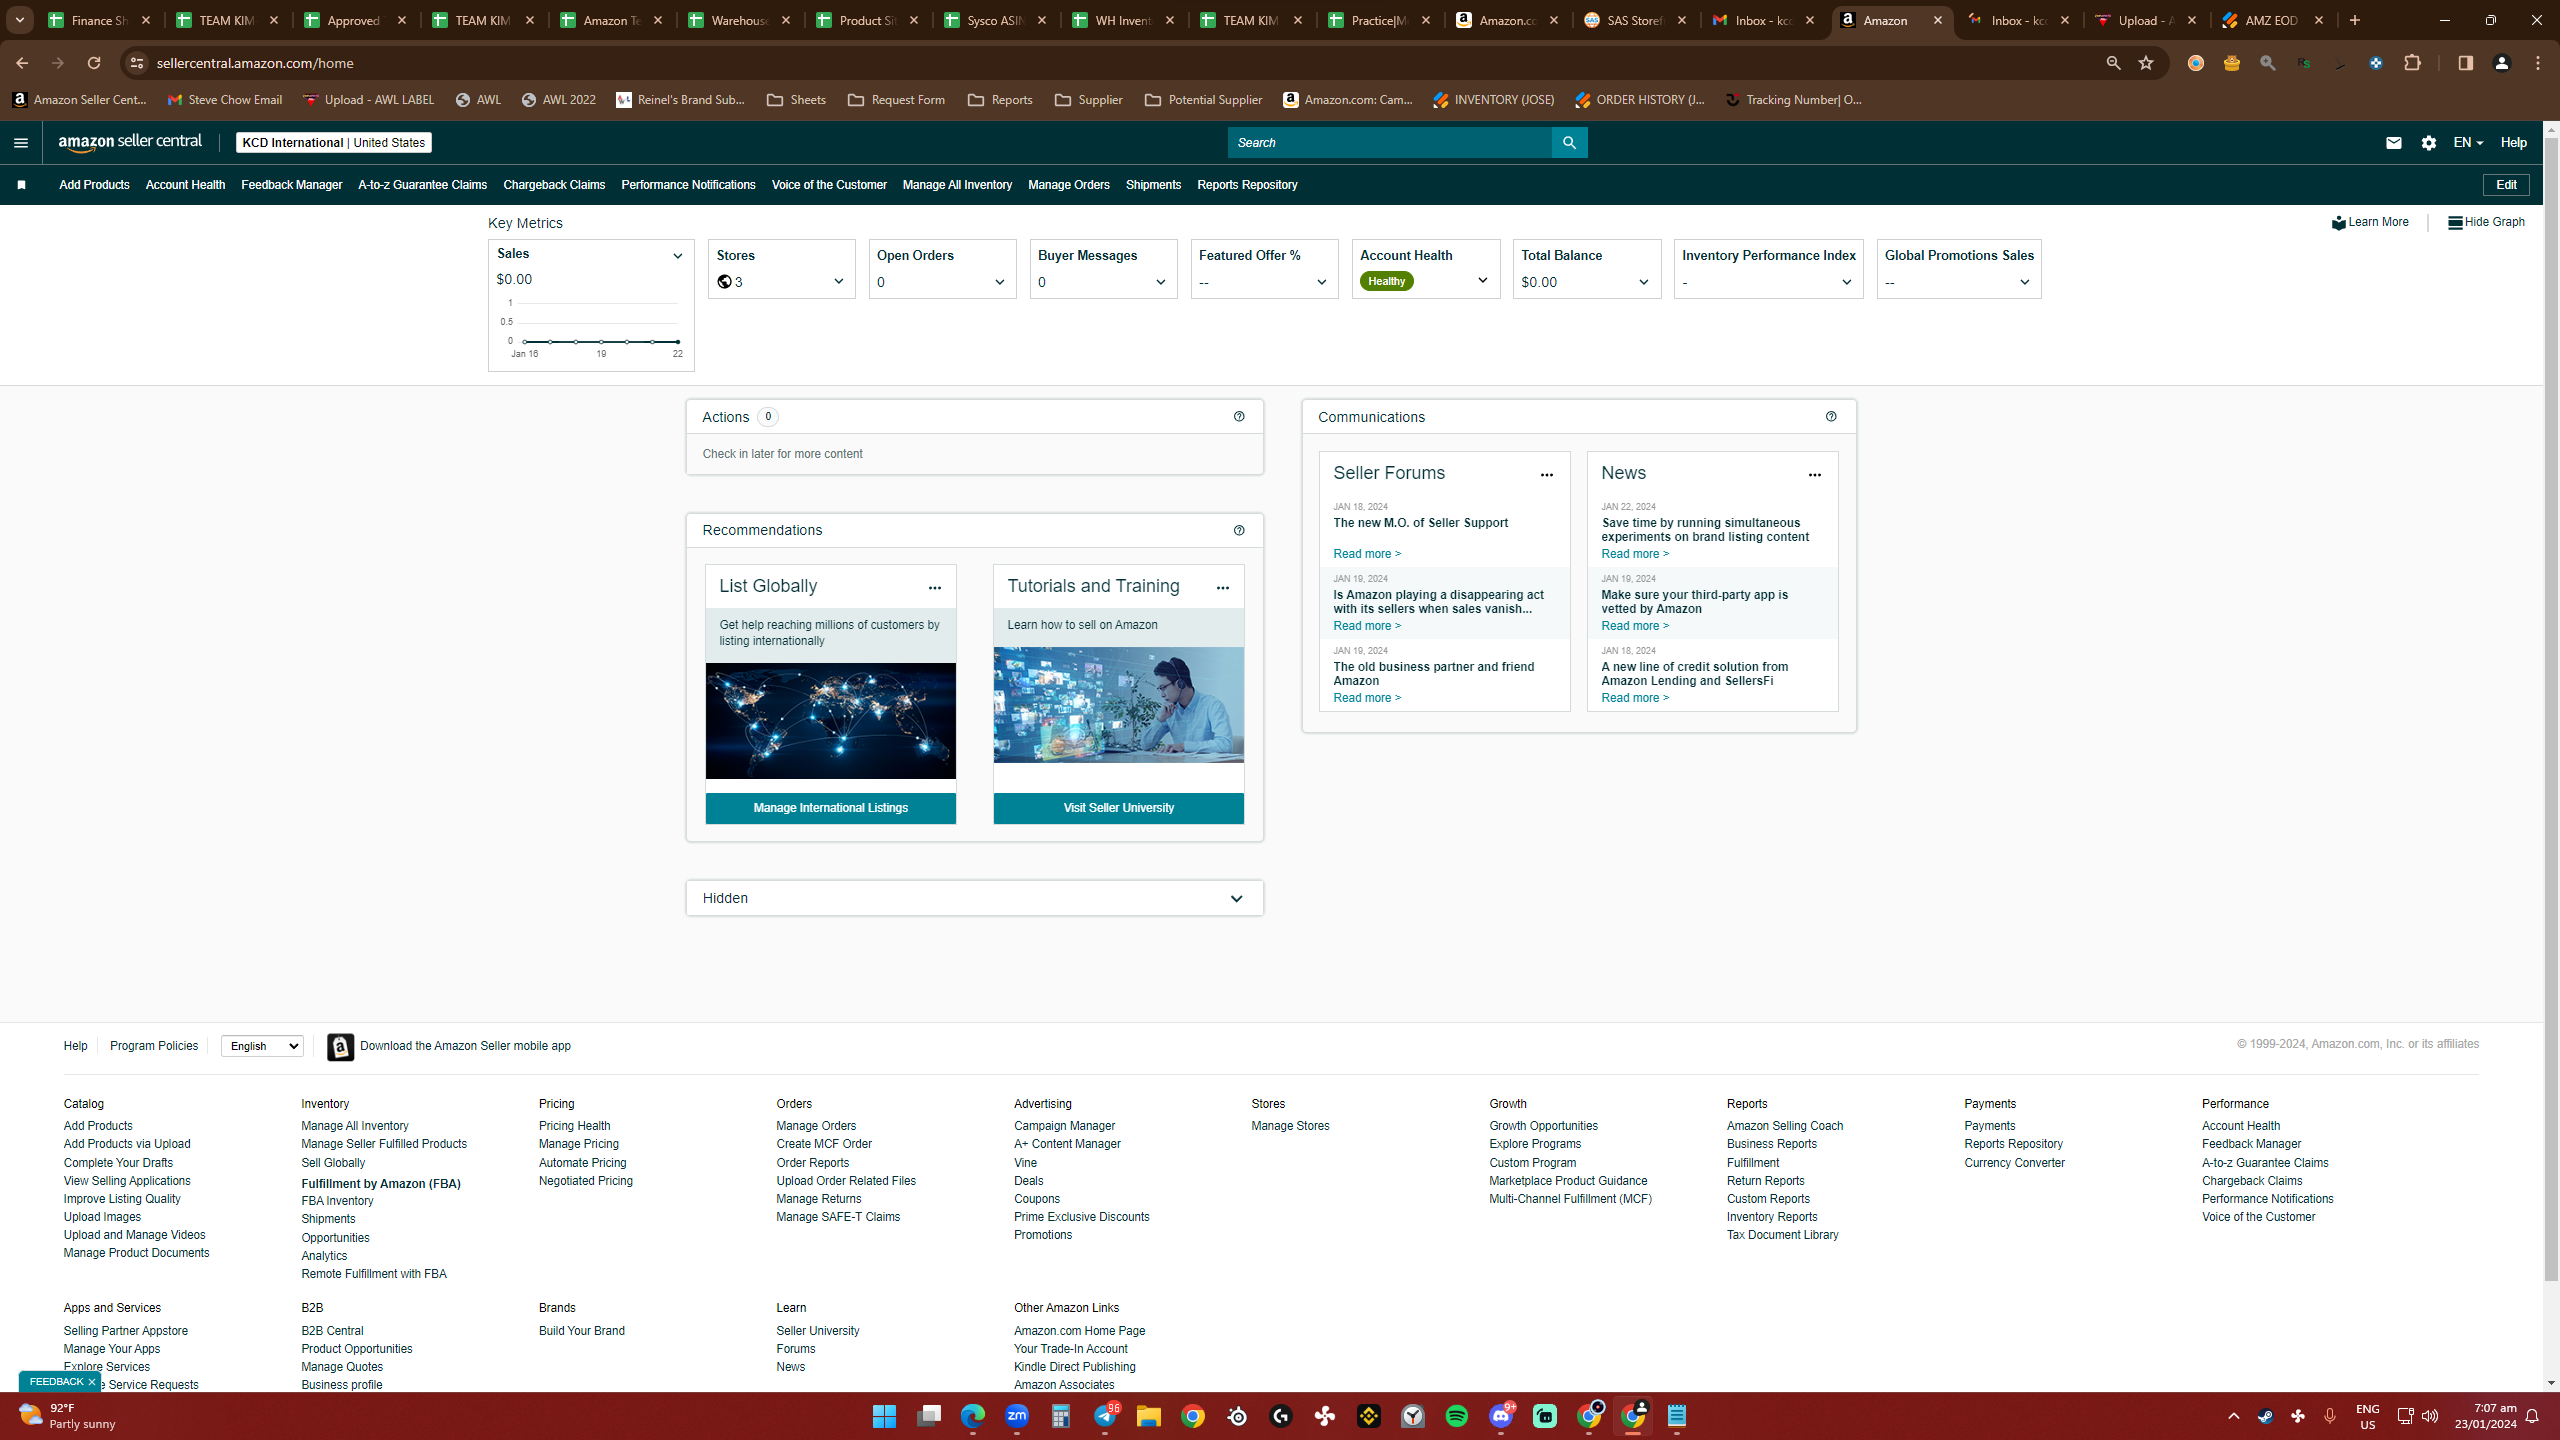
Task: Open Manage All Inventory in favorites bar
Action: point(957,185)
